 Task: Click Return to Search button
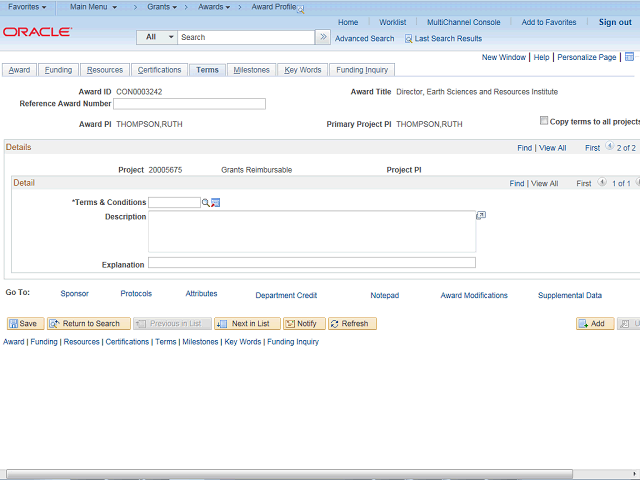click(89, 324)
